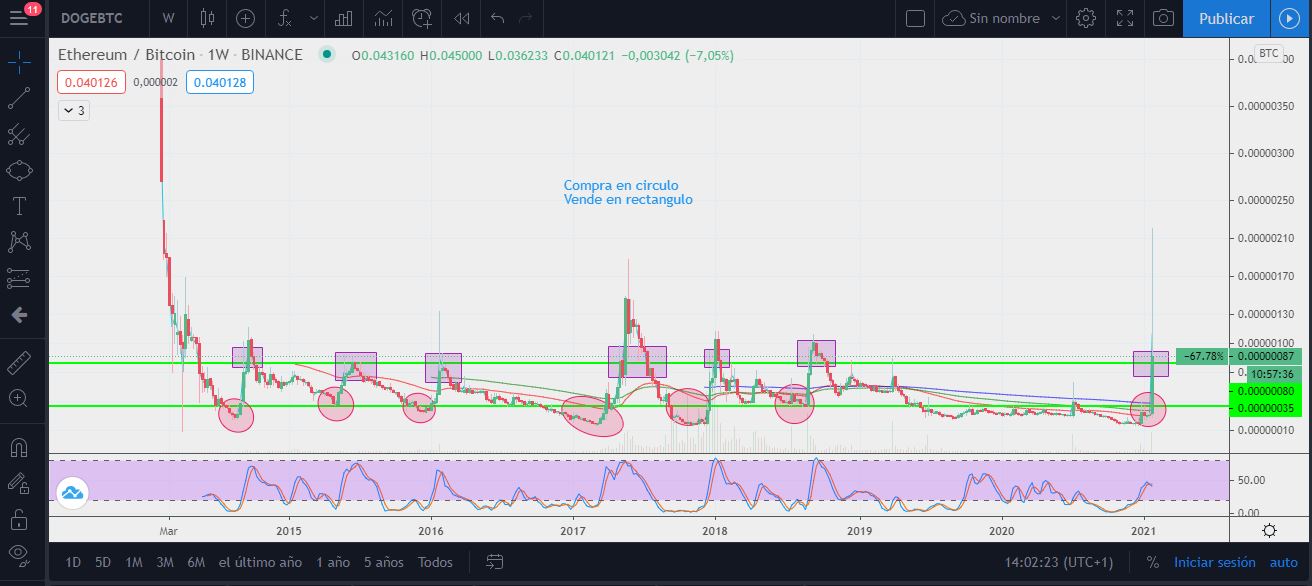Toggle percent scale on price axis

(1153, 562)
